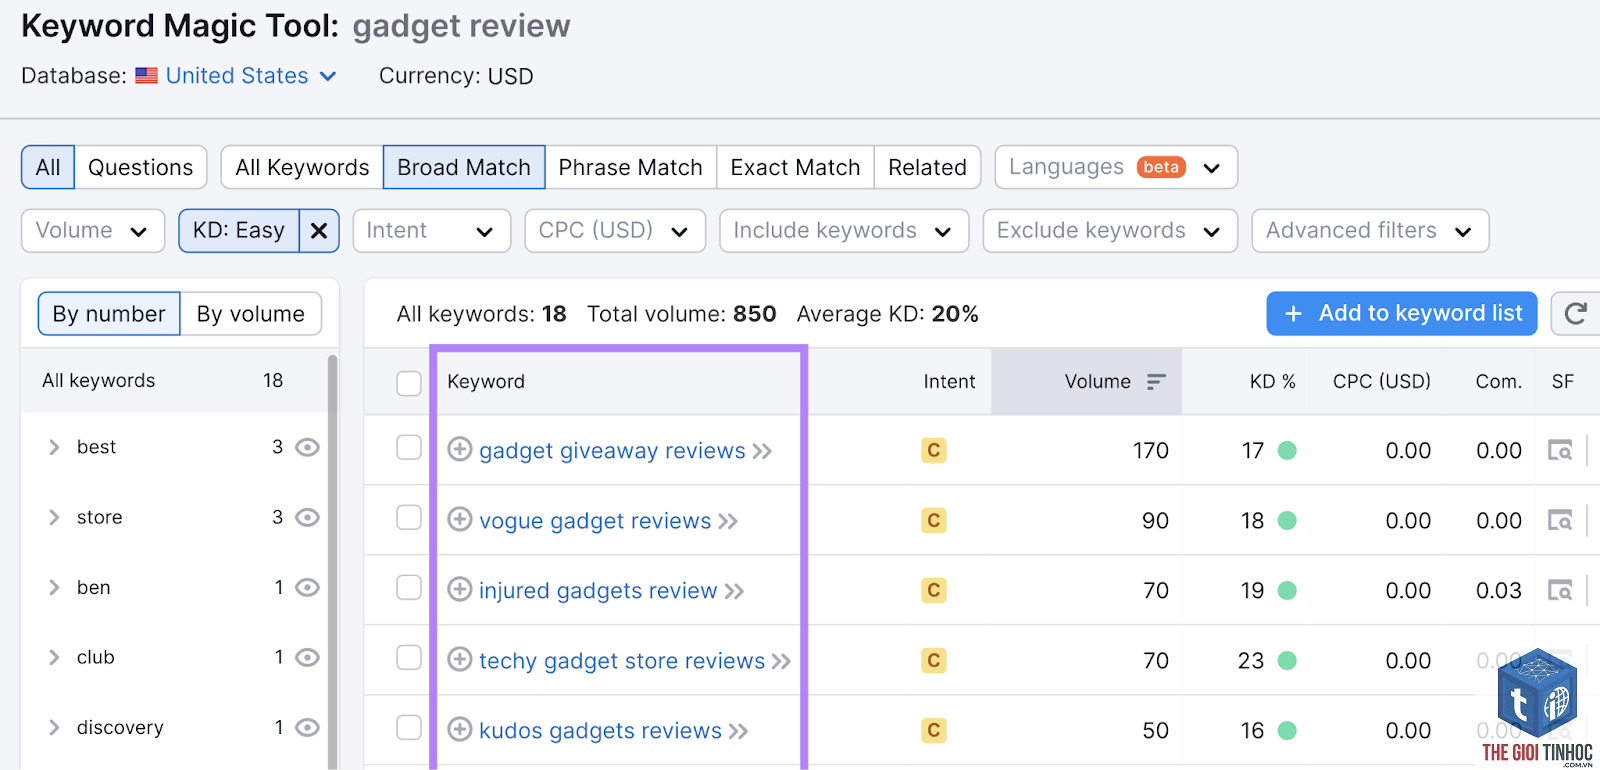Click plus icon beside injured gadgets review
The height and width of the screenshot is (770, 1600).
click(x=460, y=590)
